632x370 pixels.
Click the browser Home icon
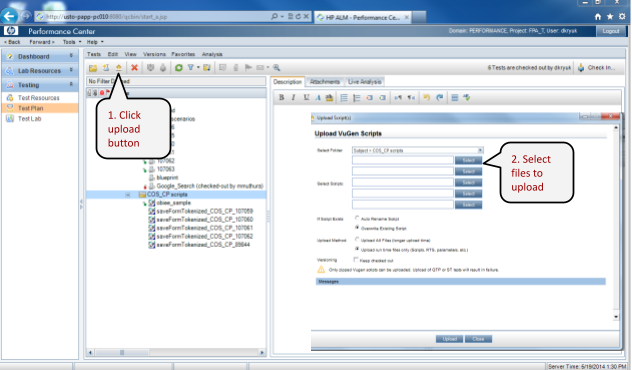point(598,17)
